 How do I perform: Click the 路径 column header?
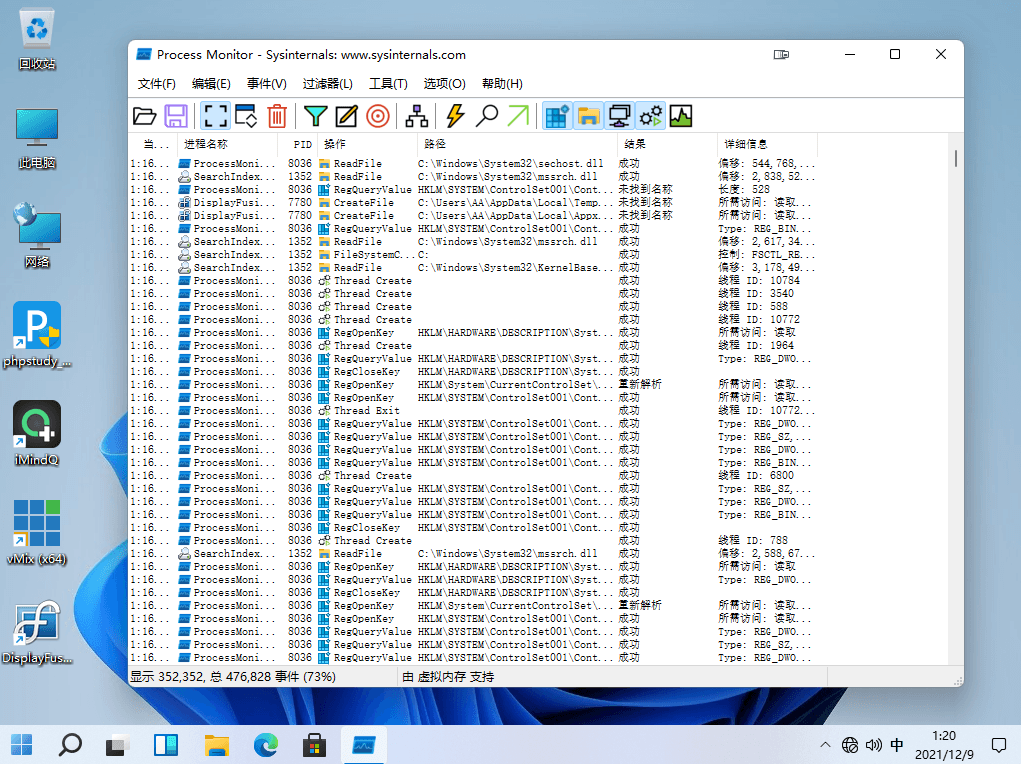[x=516, y=144]
